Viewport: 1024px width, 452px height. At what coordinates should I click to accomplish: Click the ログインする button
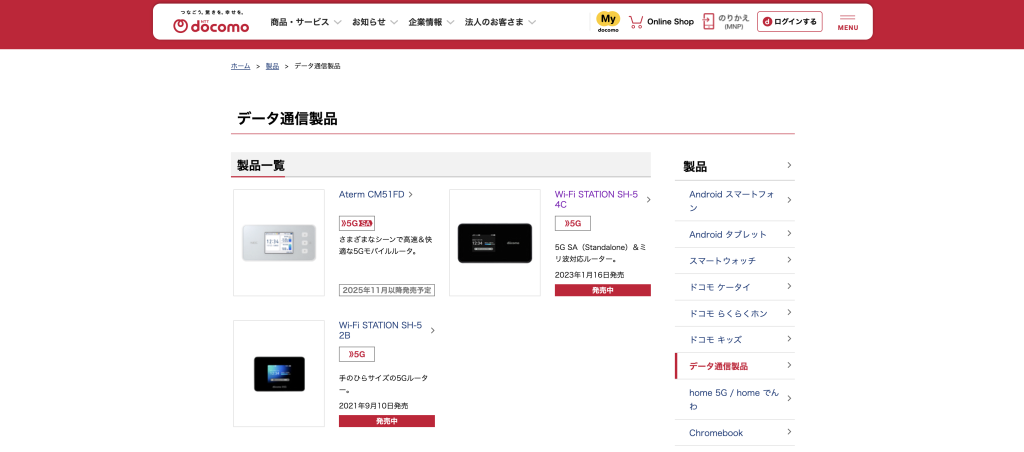(x=790, y=22)
